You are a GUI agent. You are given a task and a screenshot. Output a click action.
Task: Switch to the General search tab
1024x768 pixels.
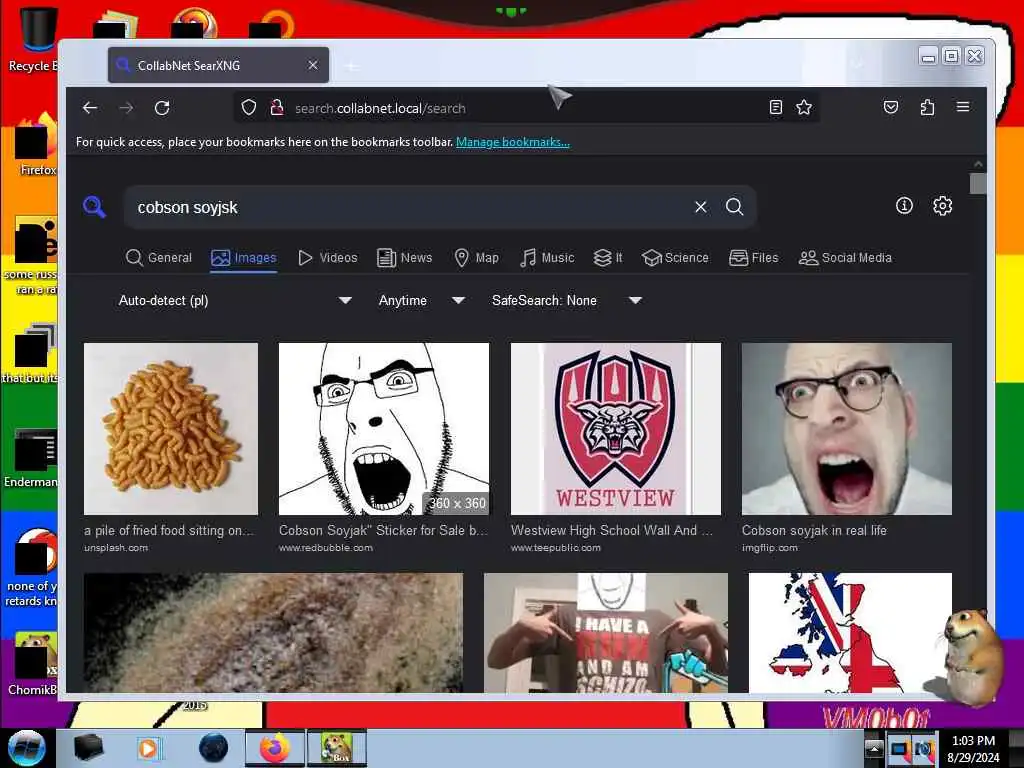[x=159, y=258]
